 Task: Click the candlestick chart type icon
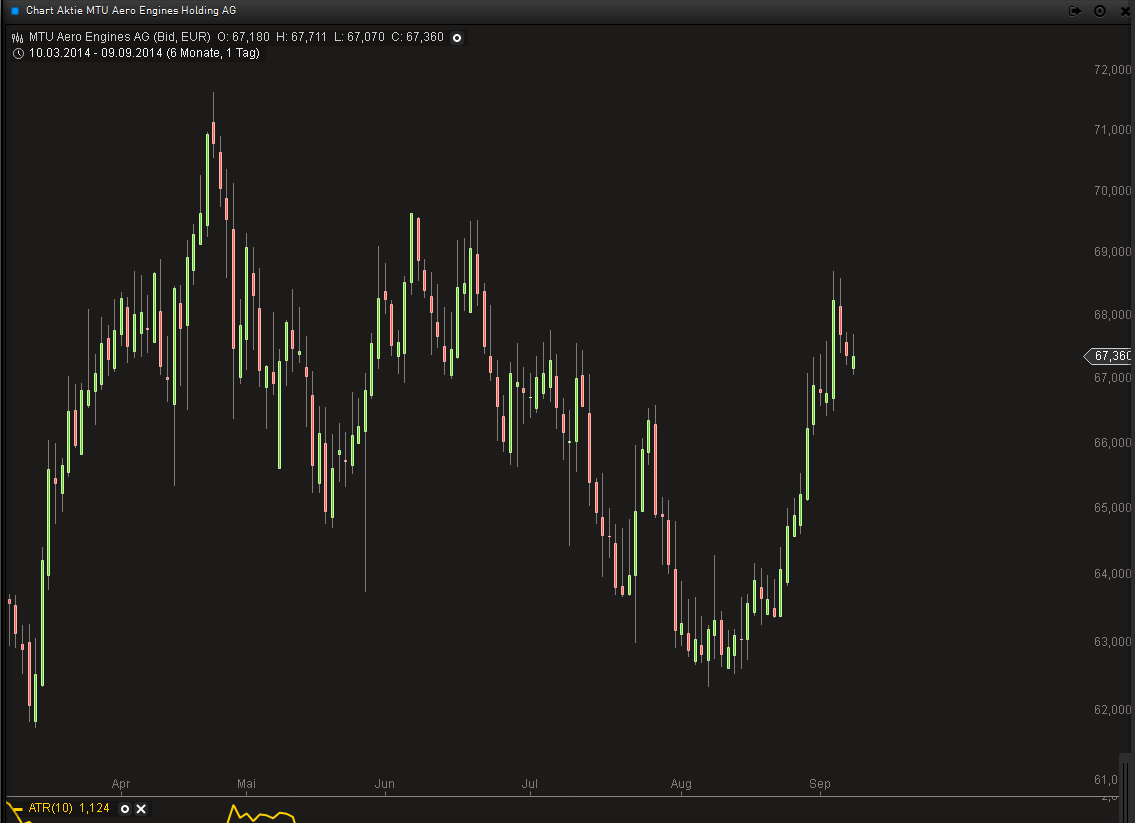[x=17, y=38]
